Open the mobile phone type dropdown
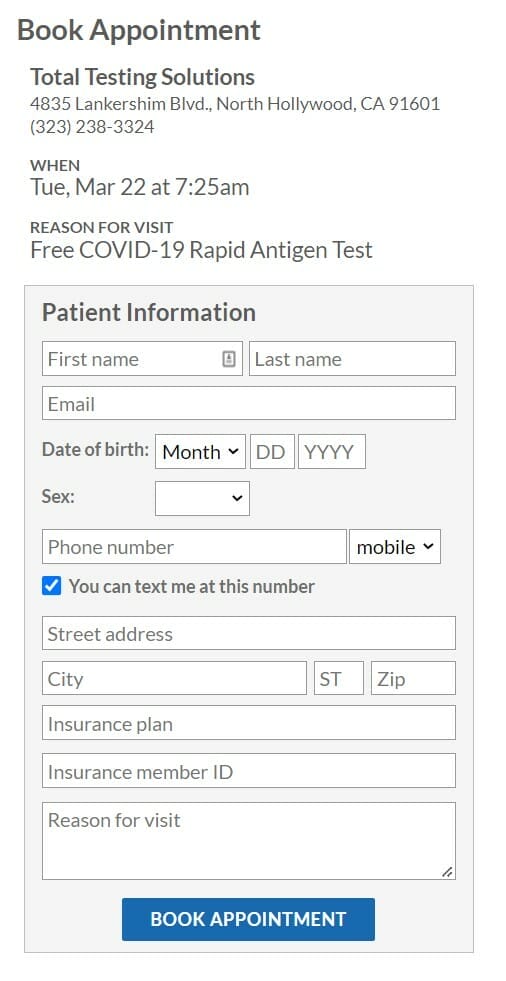The width and height of the screenshot is (506, 981). 395,547
